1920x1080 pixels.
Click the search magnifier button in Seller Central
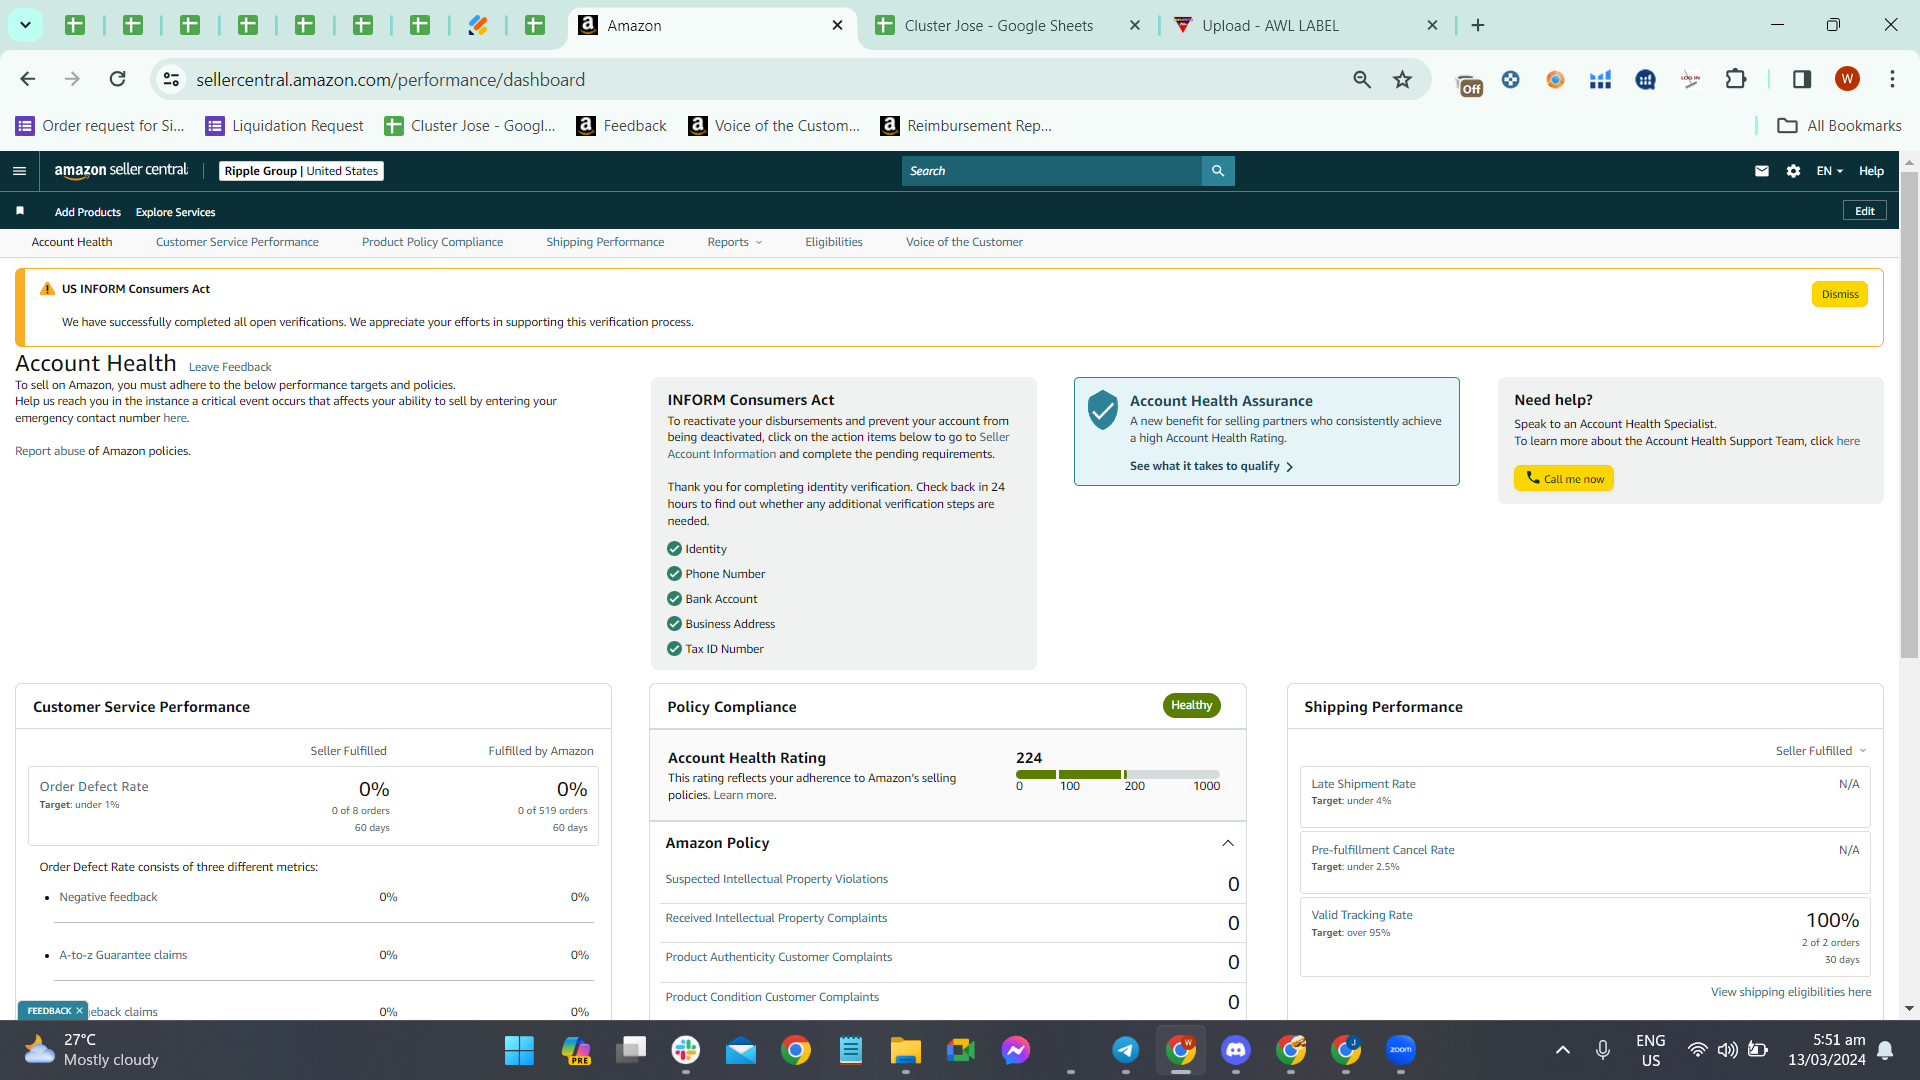1218,171
